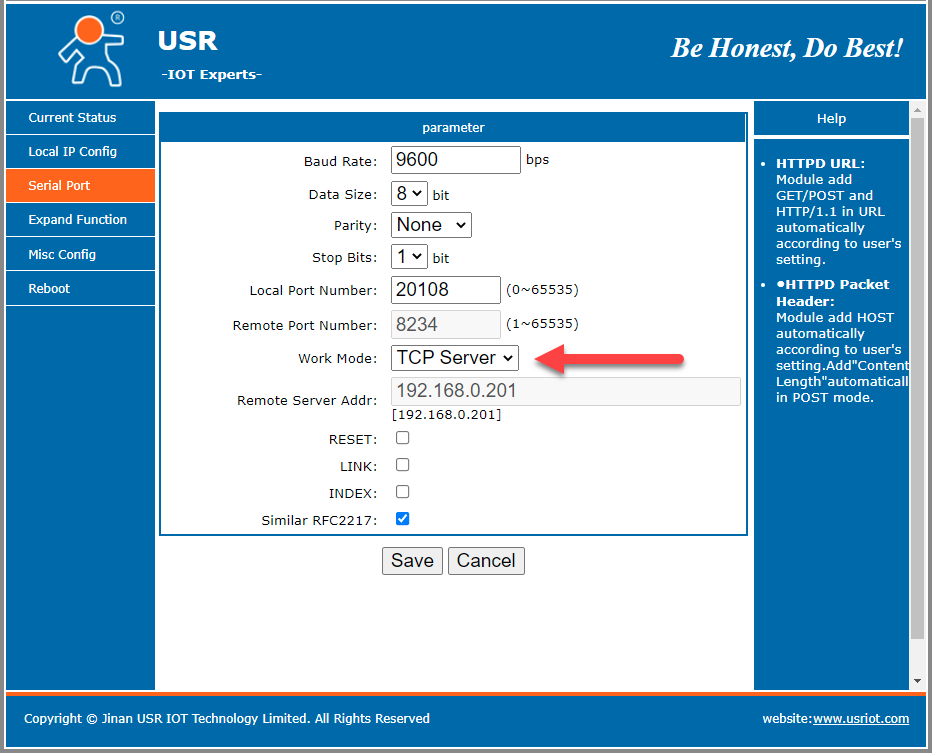Open the www.usriot.com website link
The width and height of the screenshot is (932, 753).
point(861,719)
